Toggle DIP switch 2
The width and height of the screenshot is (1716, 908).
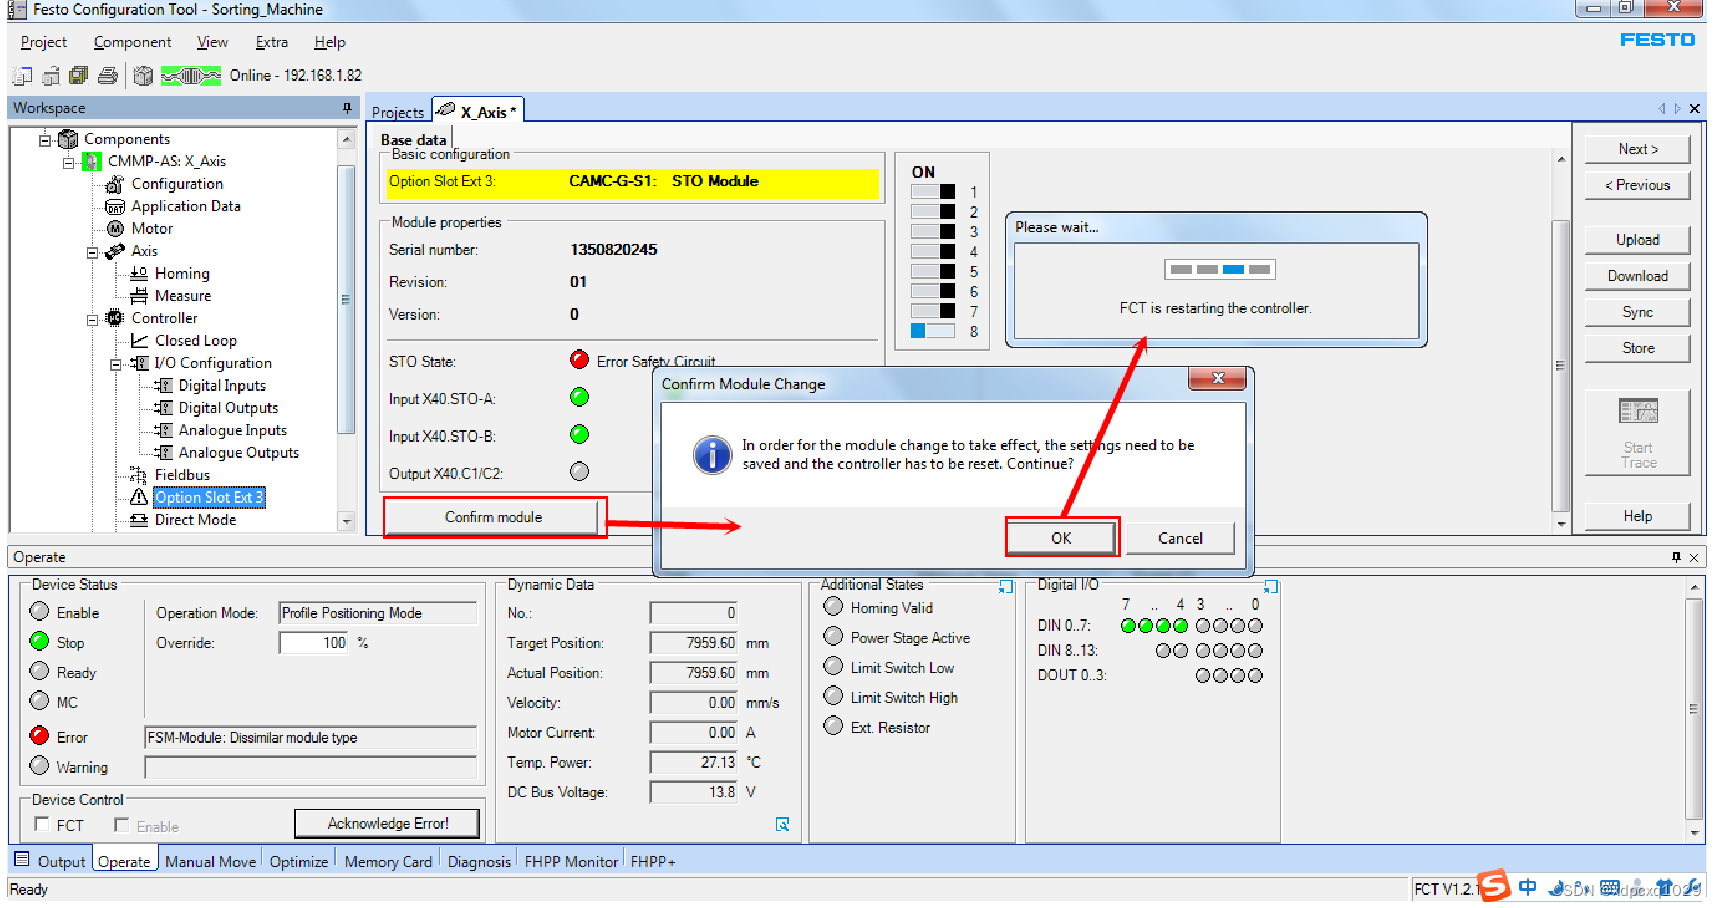point(933,211)
